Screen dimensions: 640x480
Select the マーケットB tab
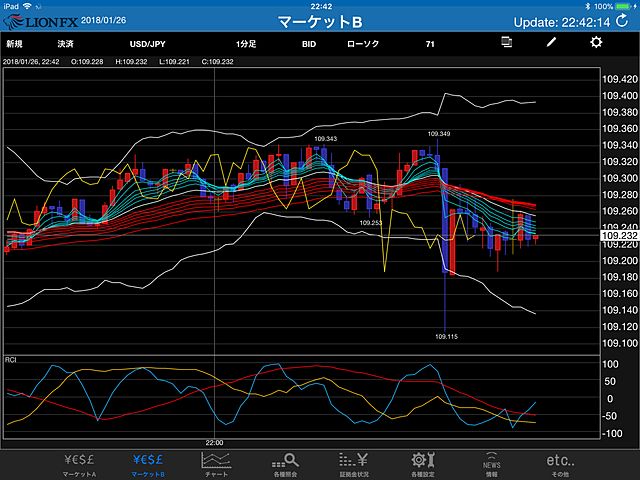[148, 463]
